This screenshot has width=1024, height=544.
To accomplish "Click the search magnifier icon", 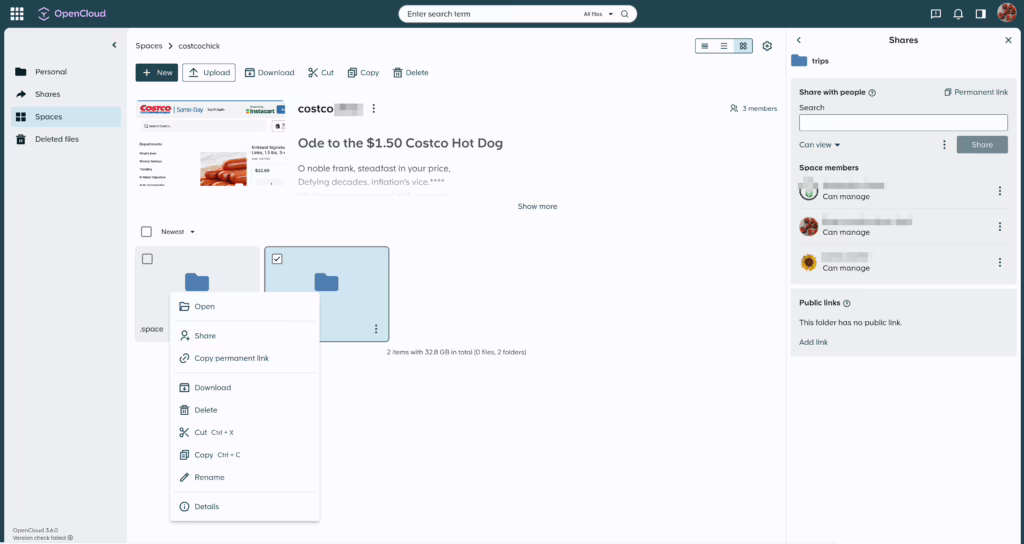I will (x=624, y=14).
